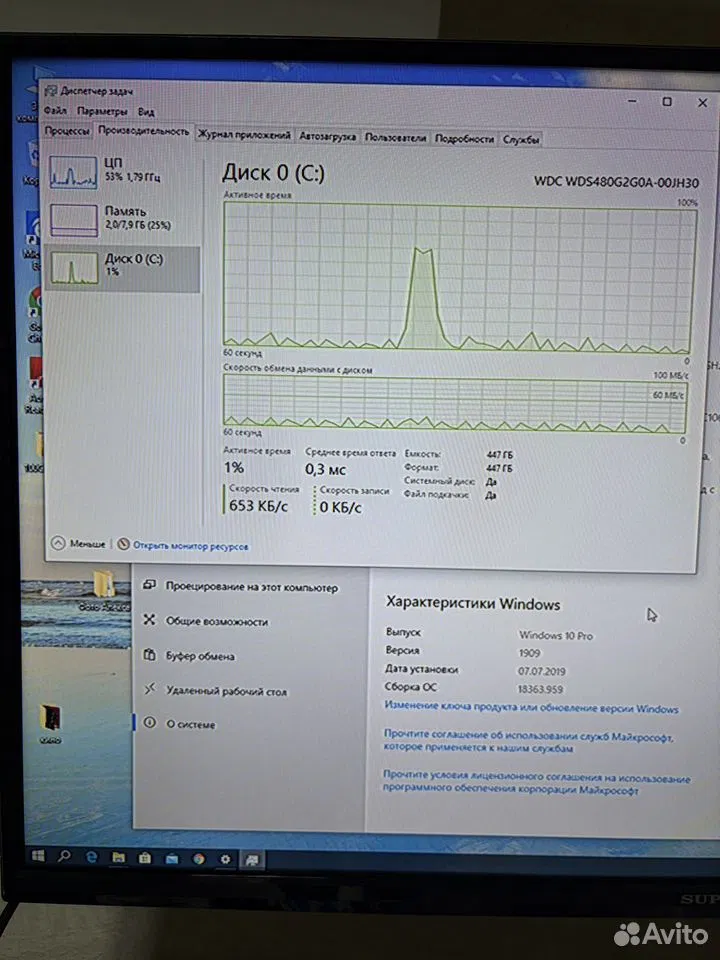Switch to the Службы tab
The width and height of the screenshot is (720, 960).
click(521, 140)
